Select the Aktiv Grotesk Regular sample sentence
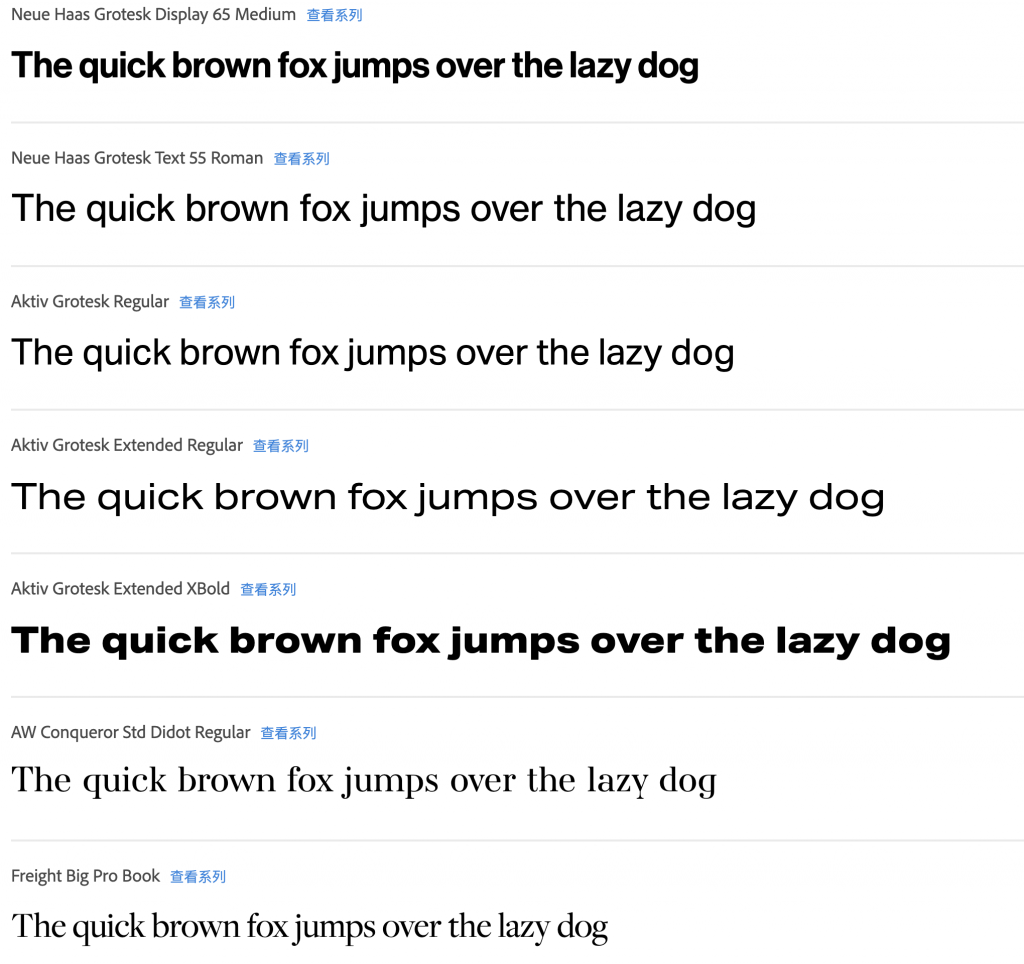1024x964 pixels. click(x=373, y=353)
